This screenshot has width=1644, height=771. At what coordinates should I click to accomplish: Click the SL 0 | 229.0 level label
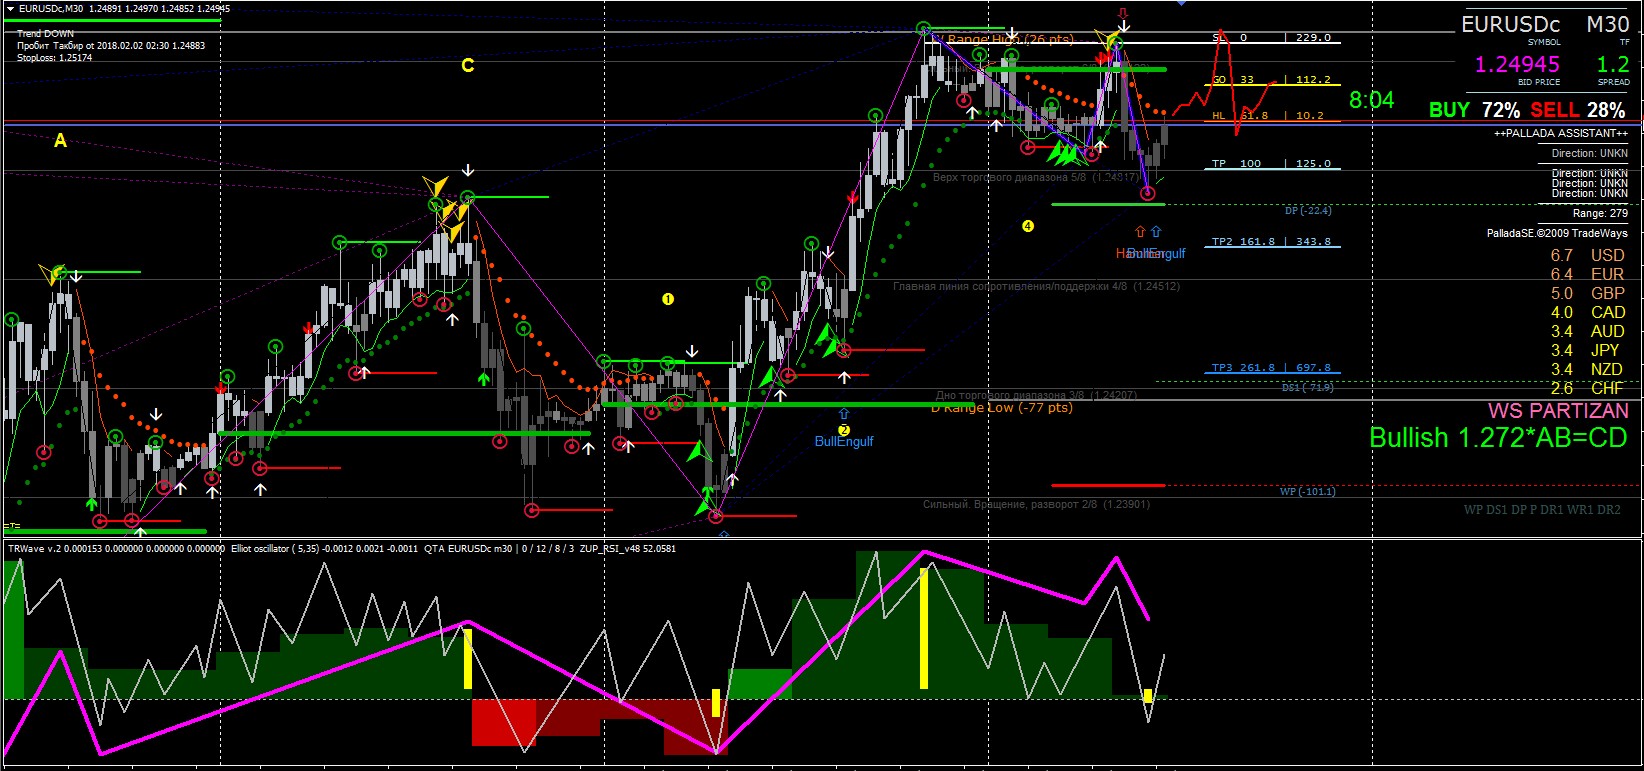pyautogui.click(x=1271, y=38)
